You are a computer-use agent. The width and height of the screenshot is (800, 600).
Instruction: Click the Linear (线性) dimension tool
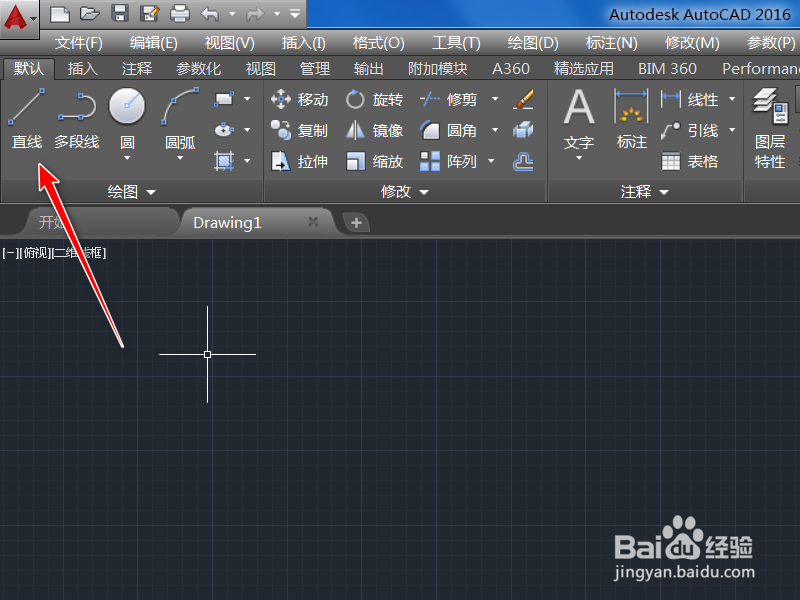pos(689,99)
